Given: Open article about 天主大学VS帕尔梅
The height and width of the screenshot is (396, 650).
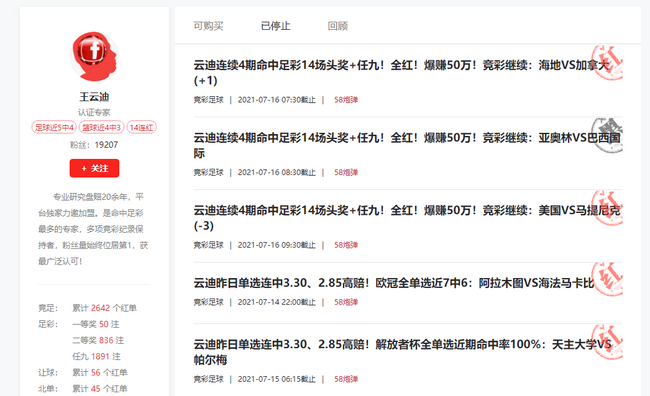Looking at the screenshot, I should click(x=402, y=352).
